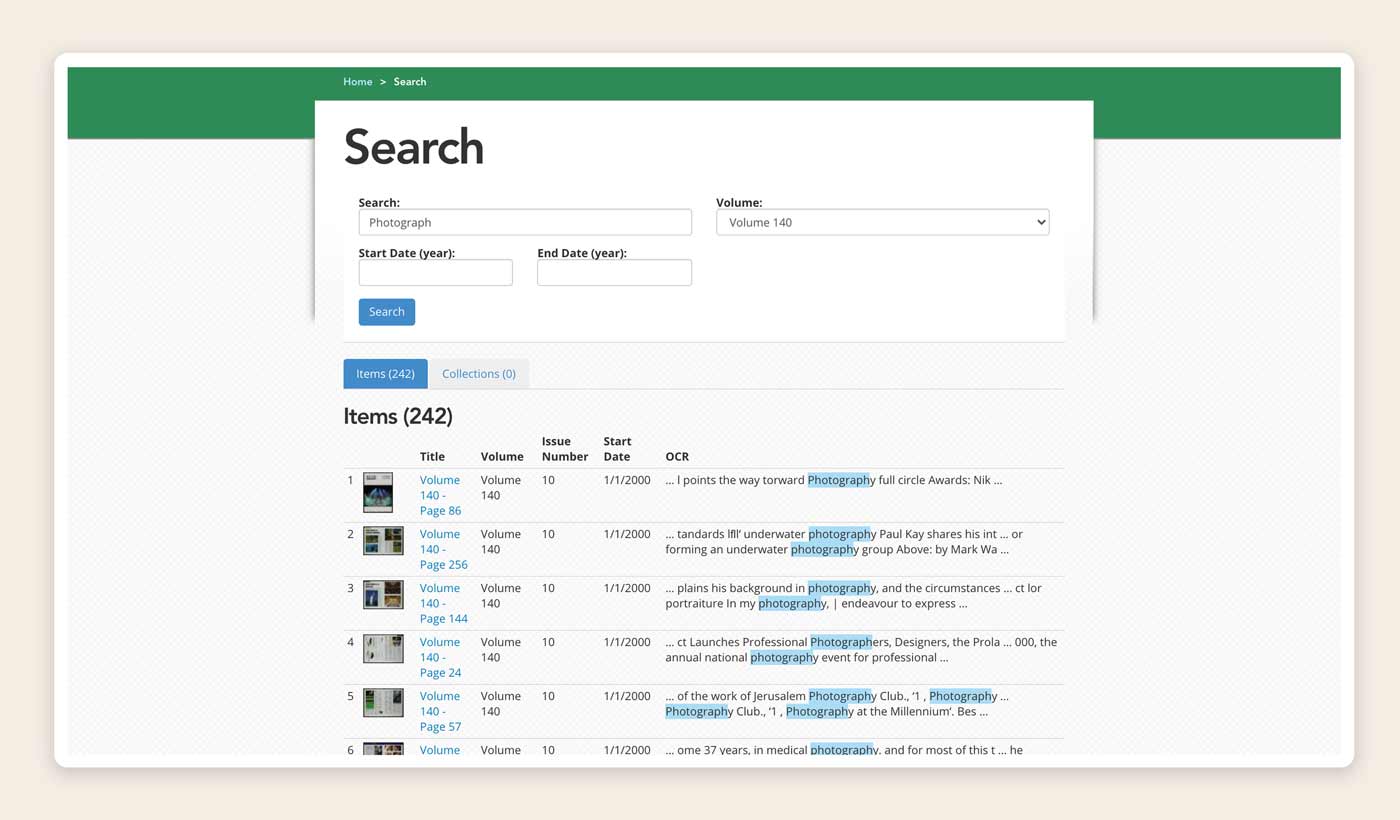The height and width of the screenshot is (820, 1400).
Task: Open thumbnail for Volume 140 Page 256
Action: [383, 541]
